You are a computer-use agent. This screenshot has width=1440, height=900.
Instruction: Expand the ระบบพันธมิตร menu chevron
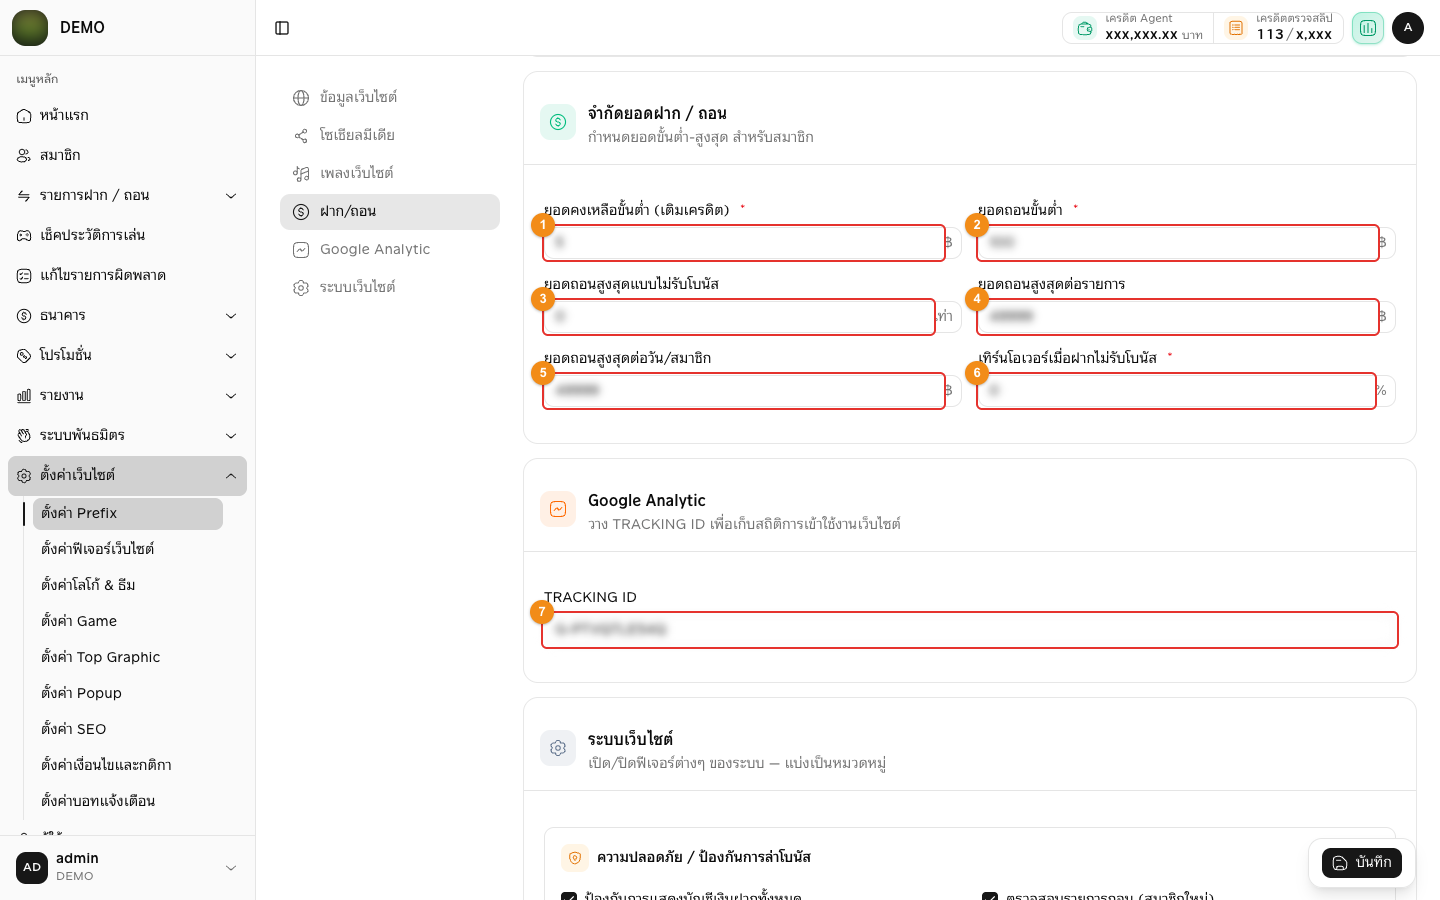point(231,436)
